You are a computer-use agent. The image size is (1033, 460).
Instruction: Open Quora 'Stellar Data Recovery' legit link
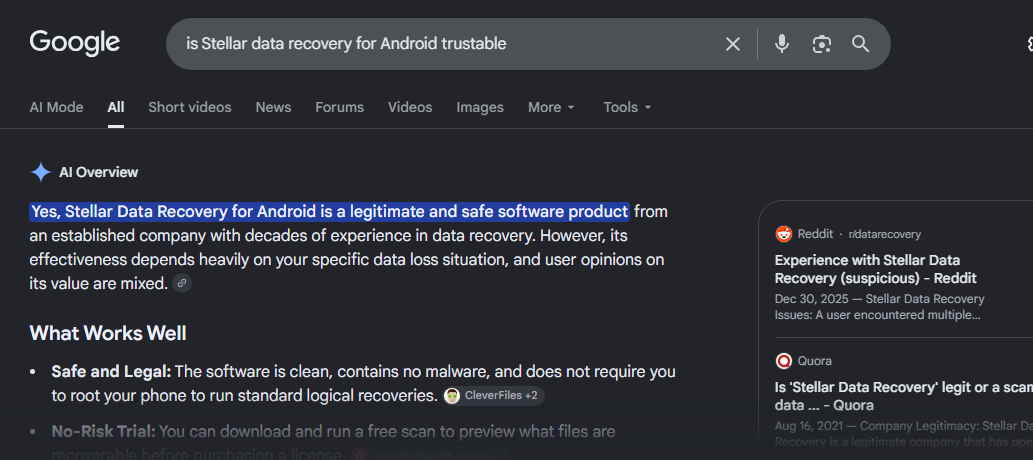(x=904, y=396)
